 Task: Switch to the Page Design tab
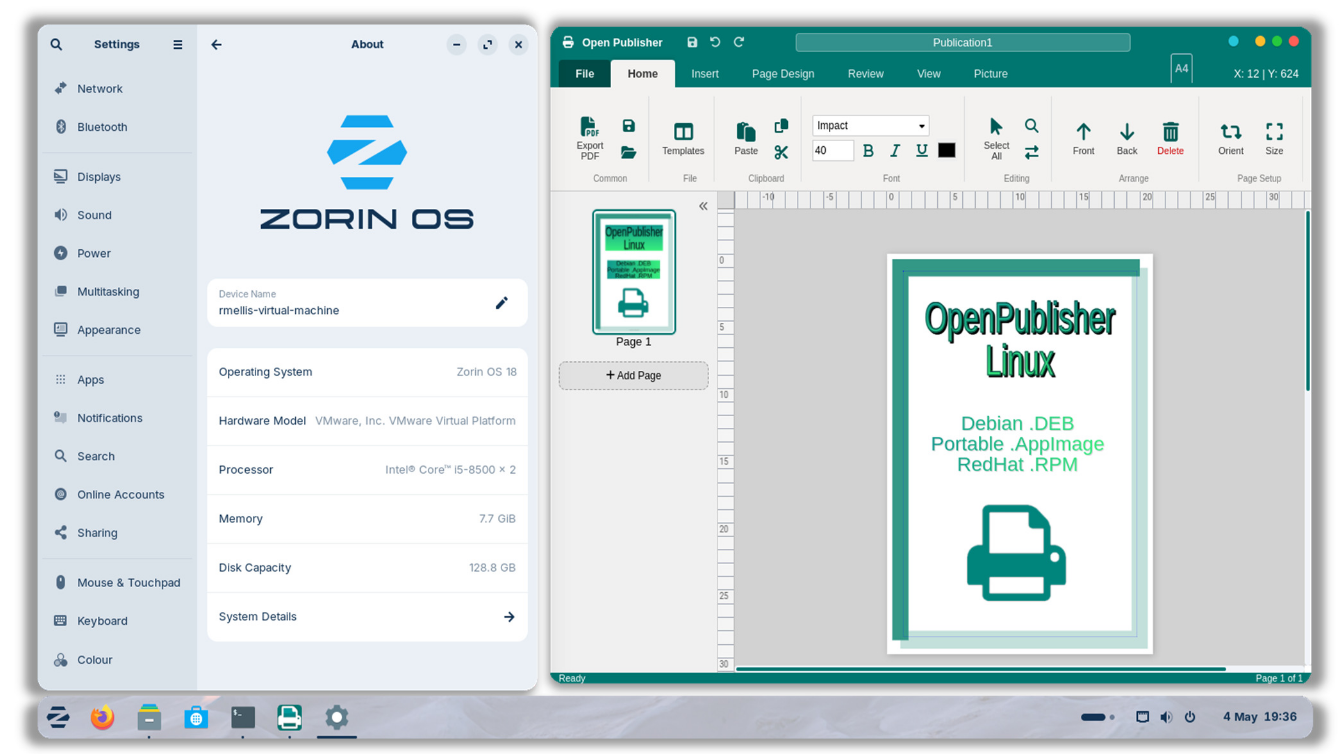(783, 74)
